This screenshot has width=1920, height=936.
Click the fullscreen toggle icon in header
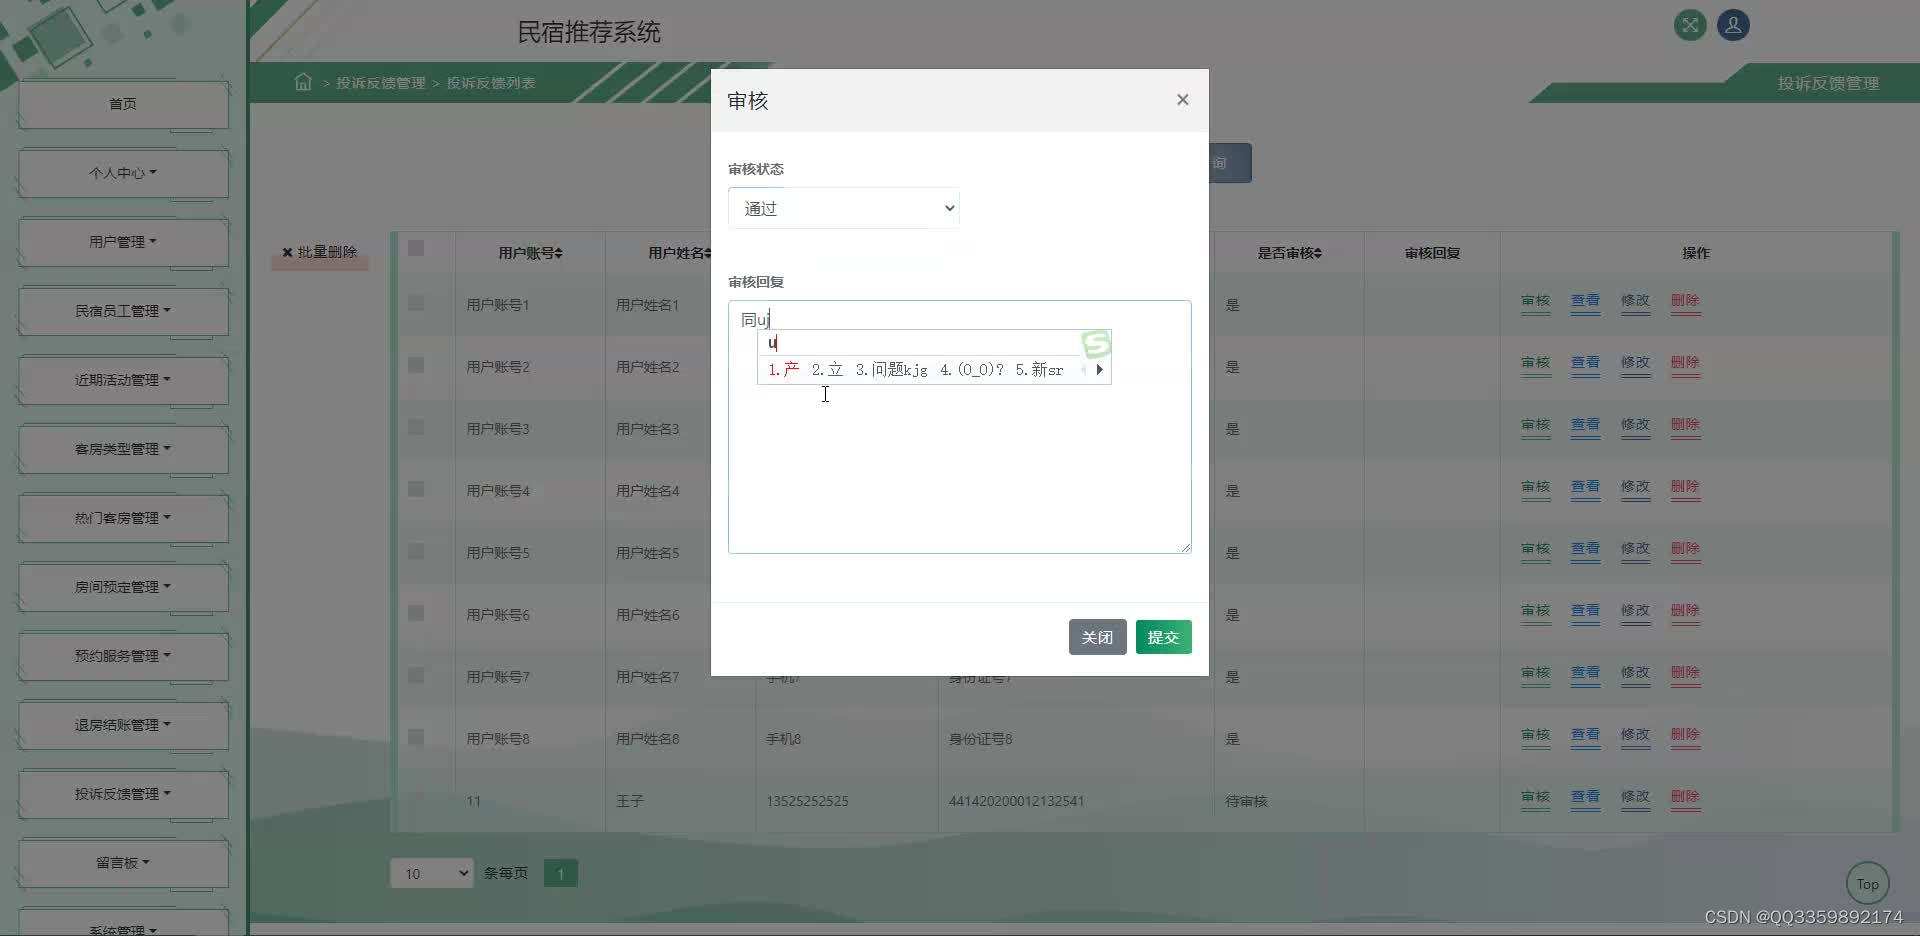pos(1690,25)
